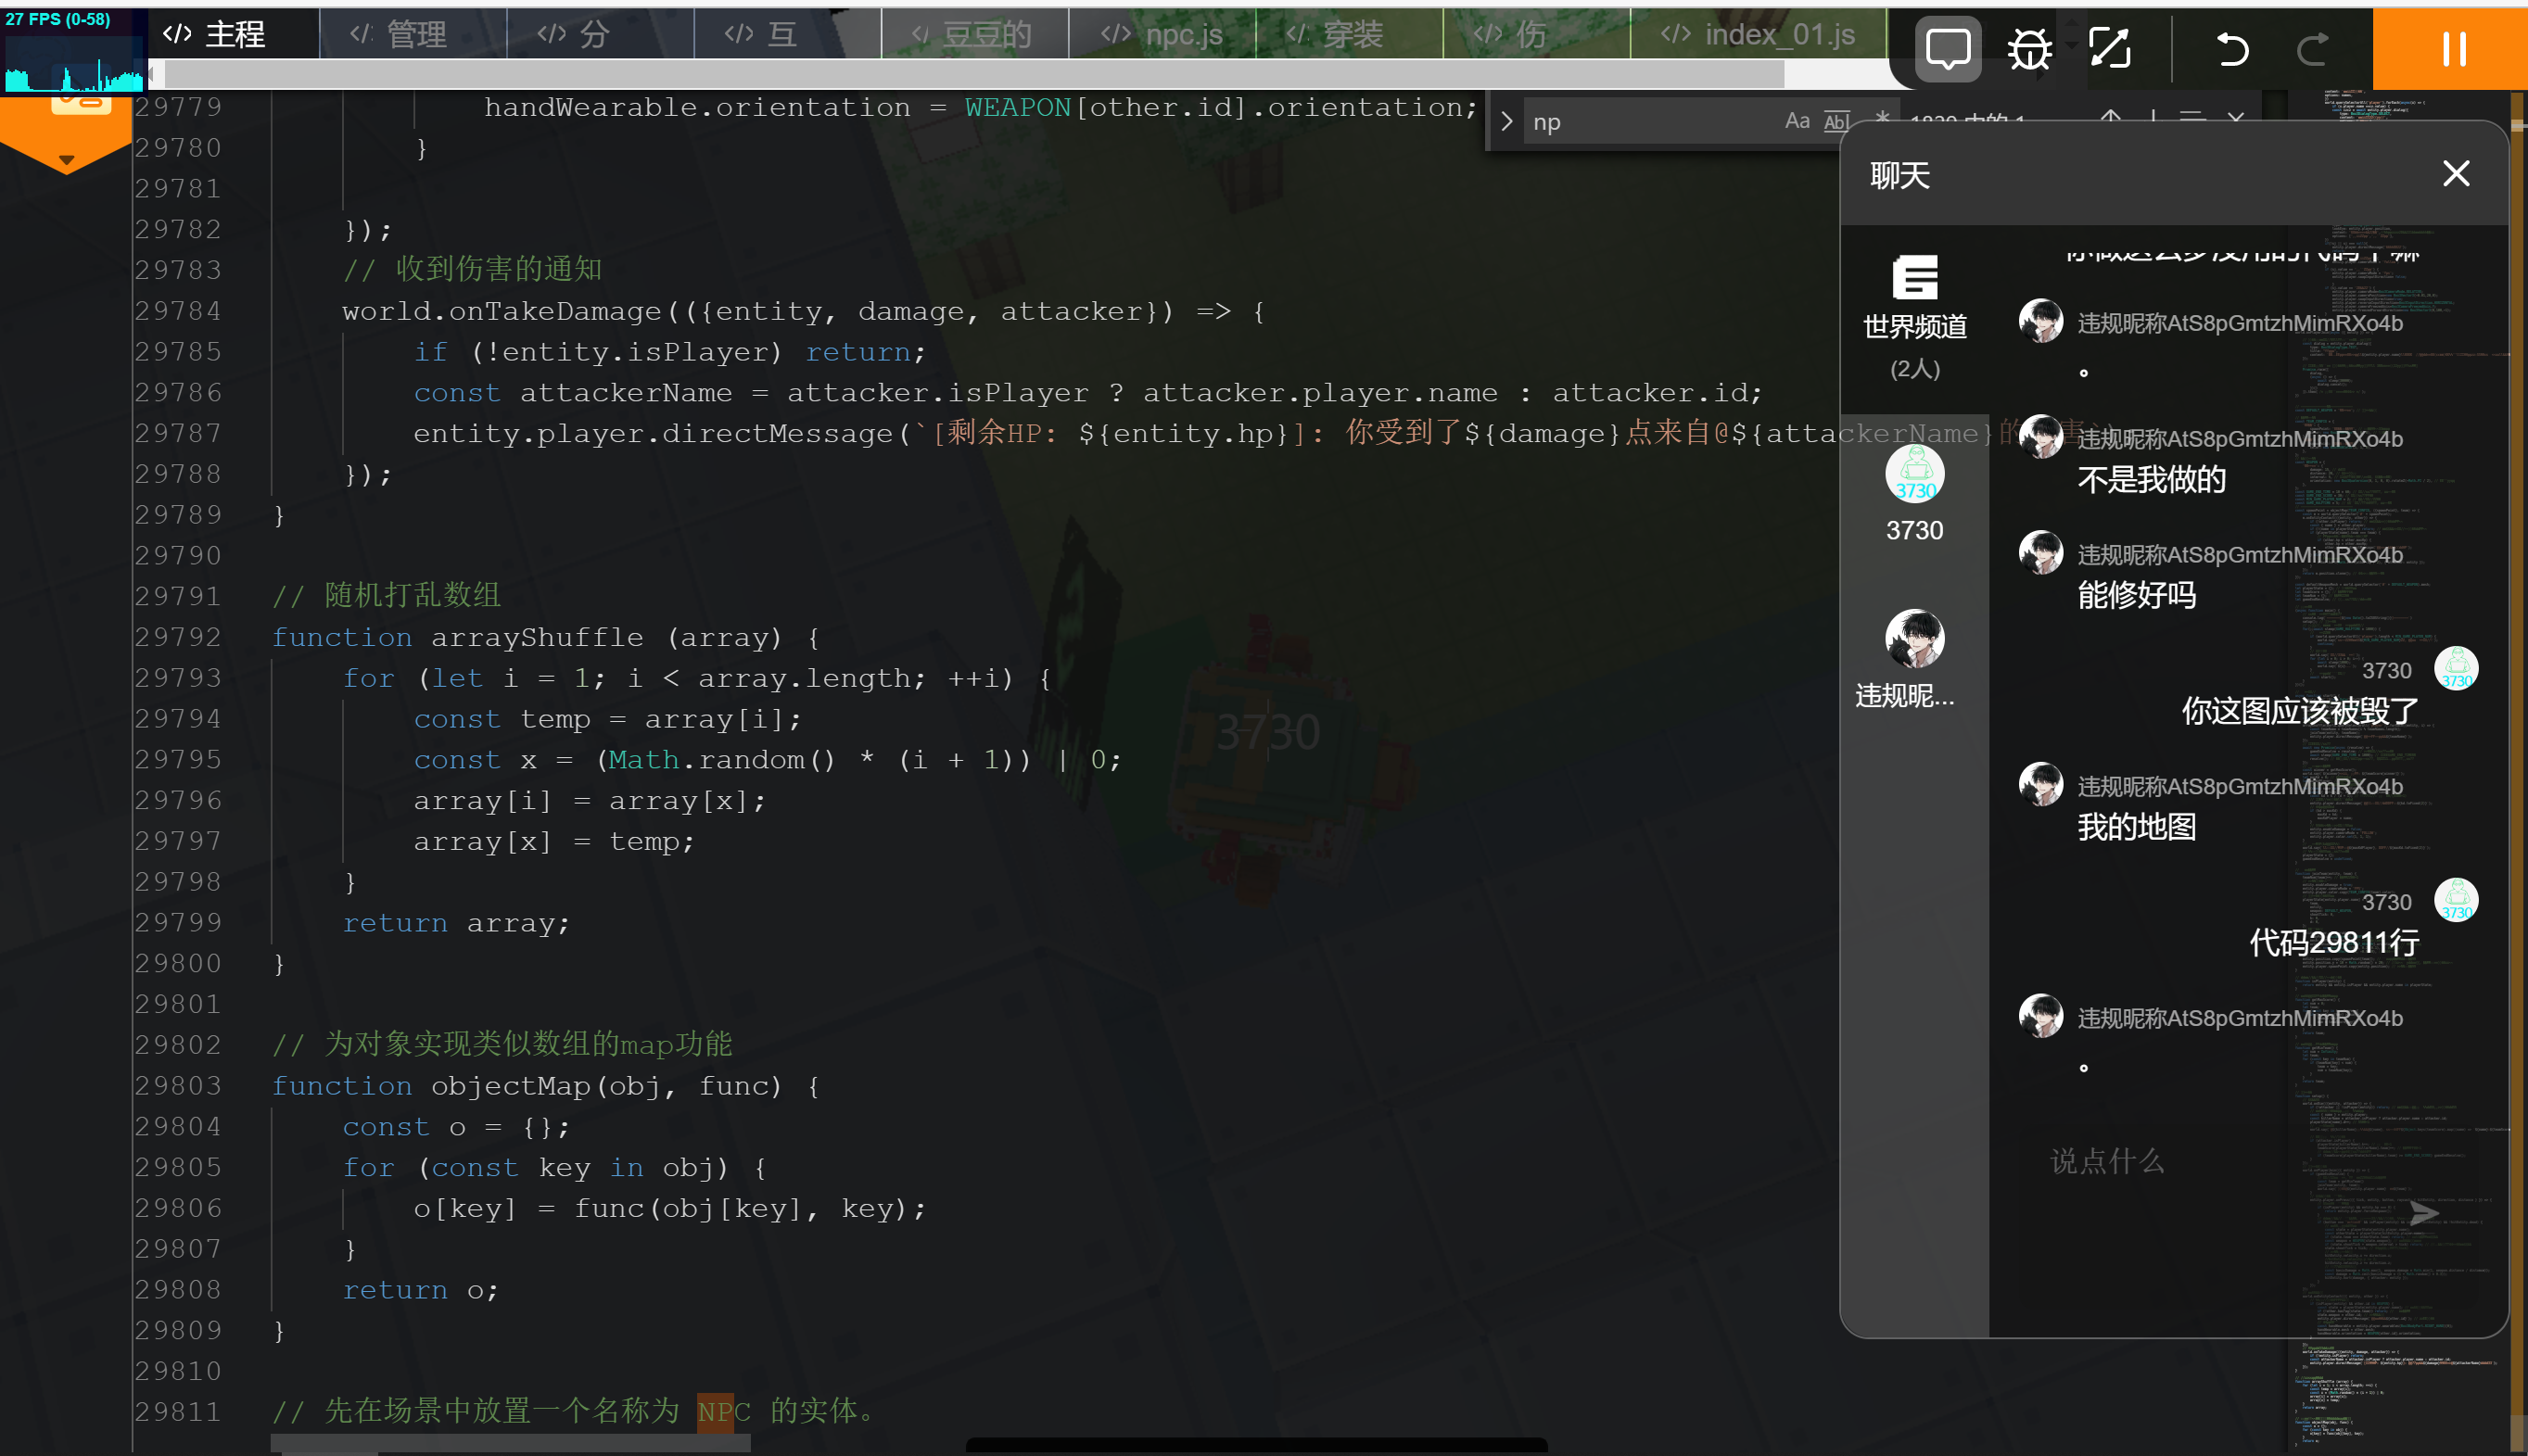Toggle match case (Aa) in search

coord(1797,121)
